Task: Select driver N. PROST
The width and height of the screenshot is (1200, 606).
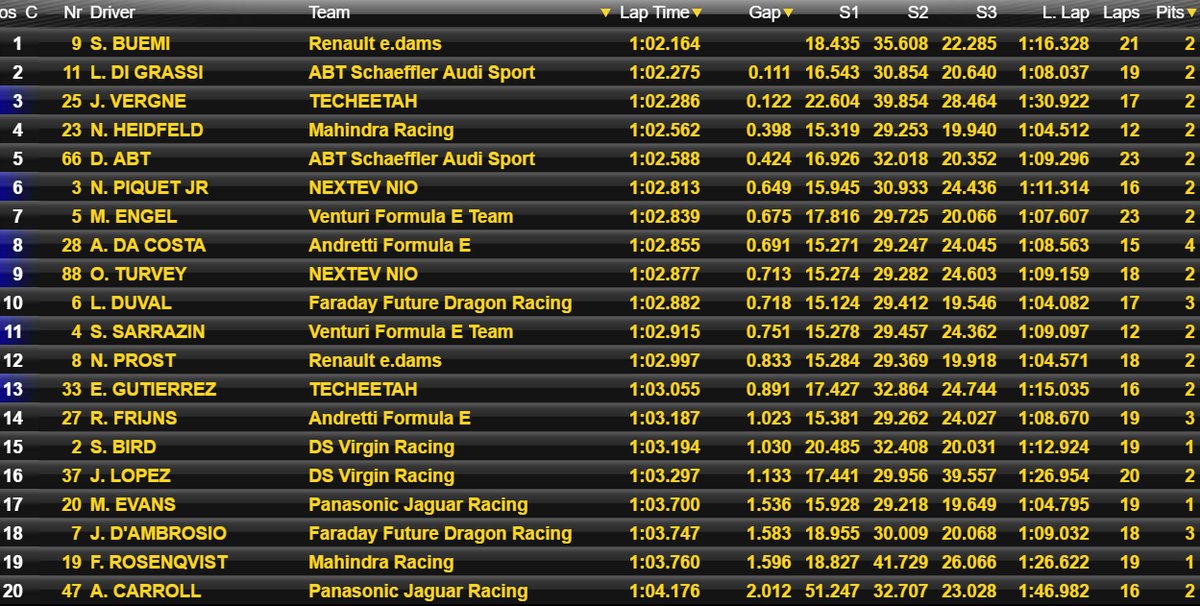Action: click(x=132, y=360)
